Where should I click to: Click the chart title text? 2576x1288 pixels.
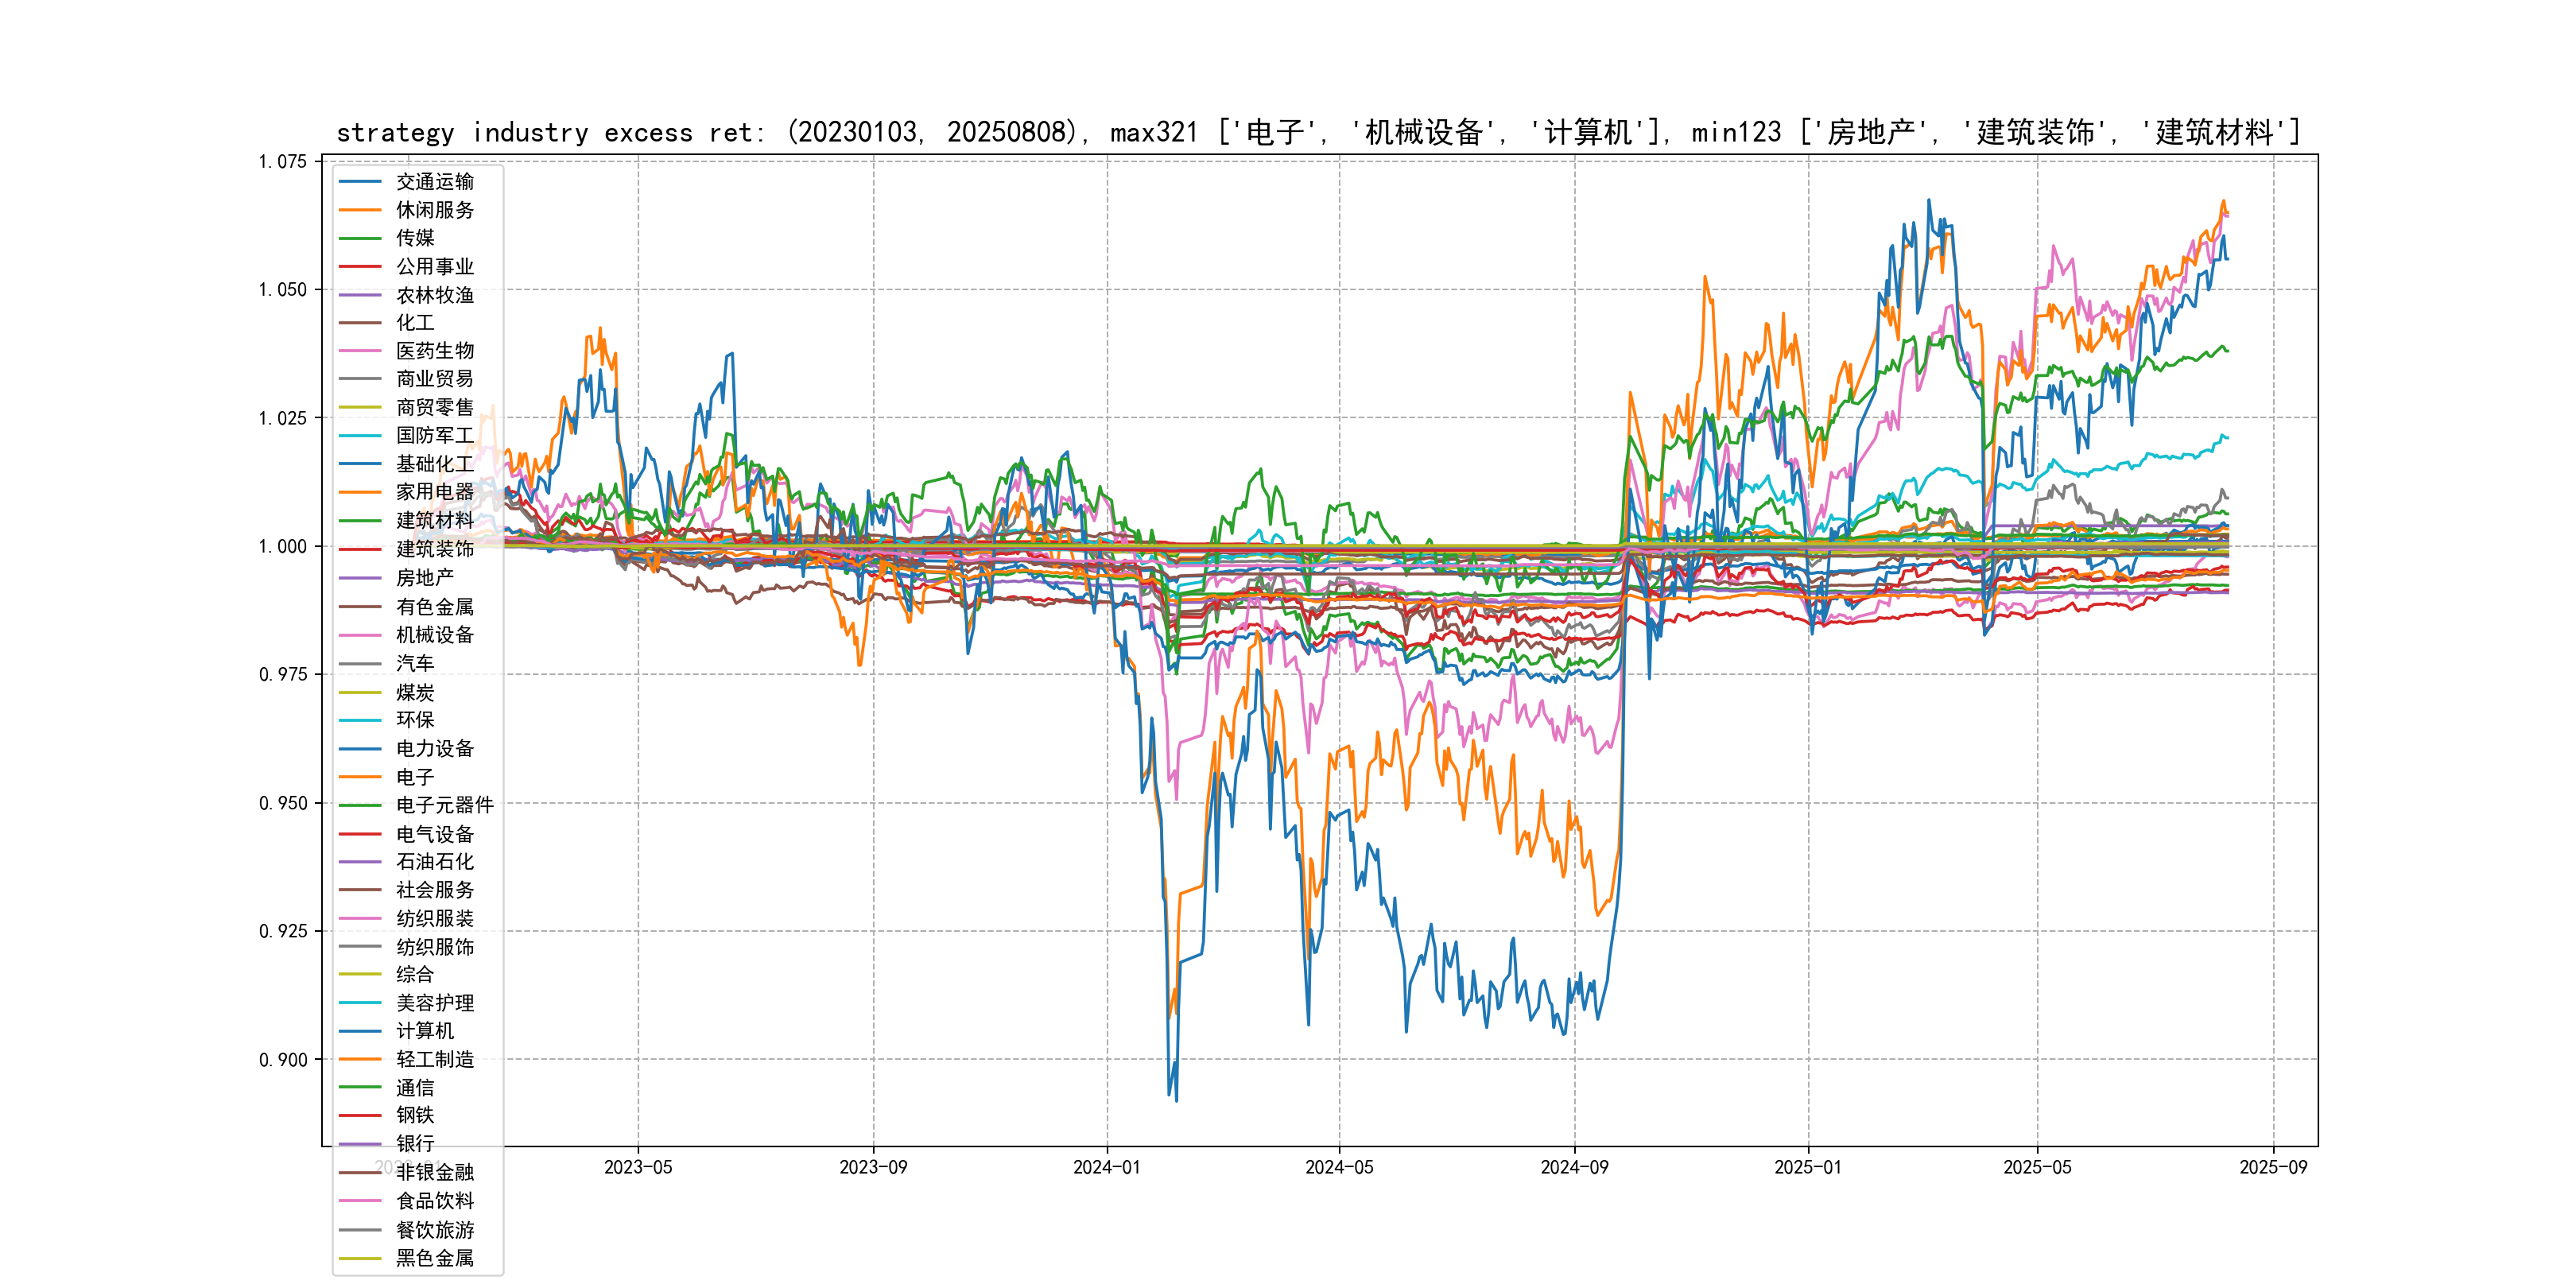1318,132
